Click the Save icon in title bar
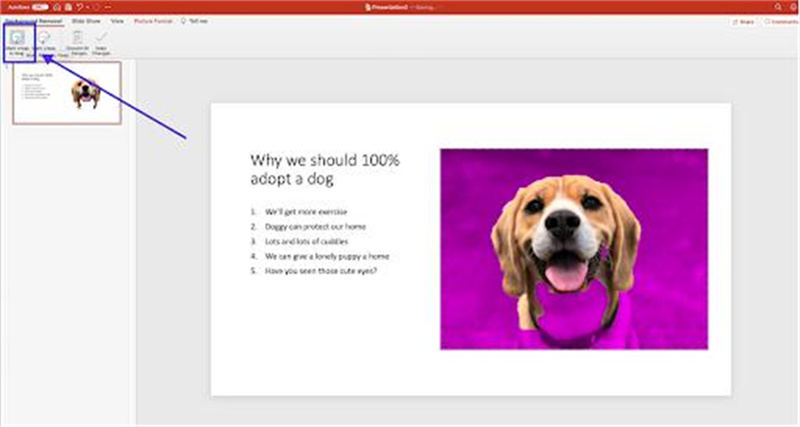 [68, 7]
